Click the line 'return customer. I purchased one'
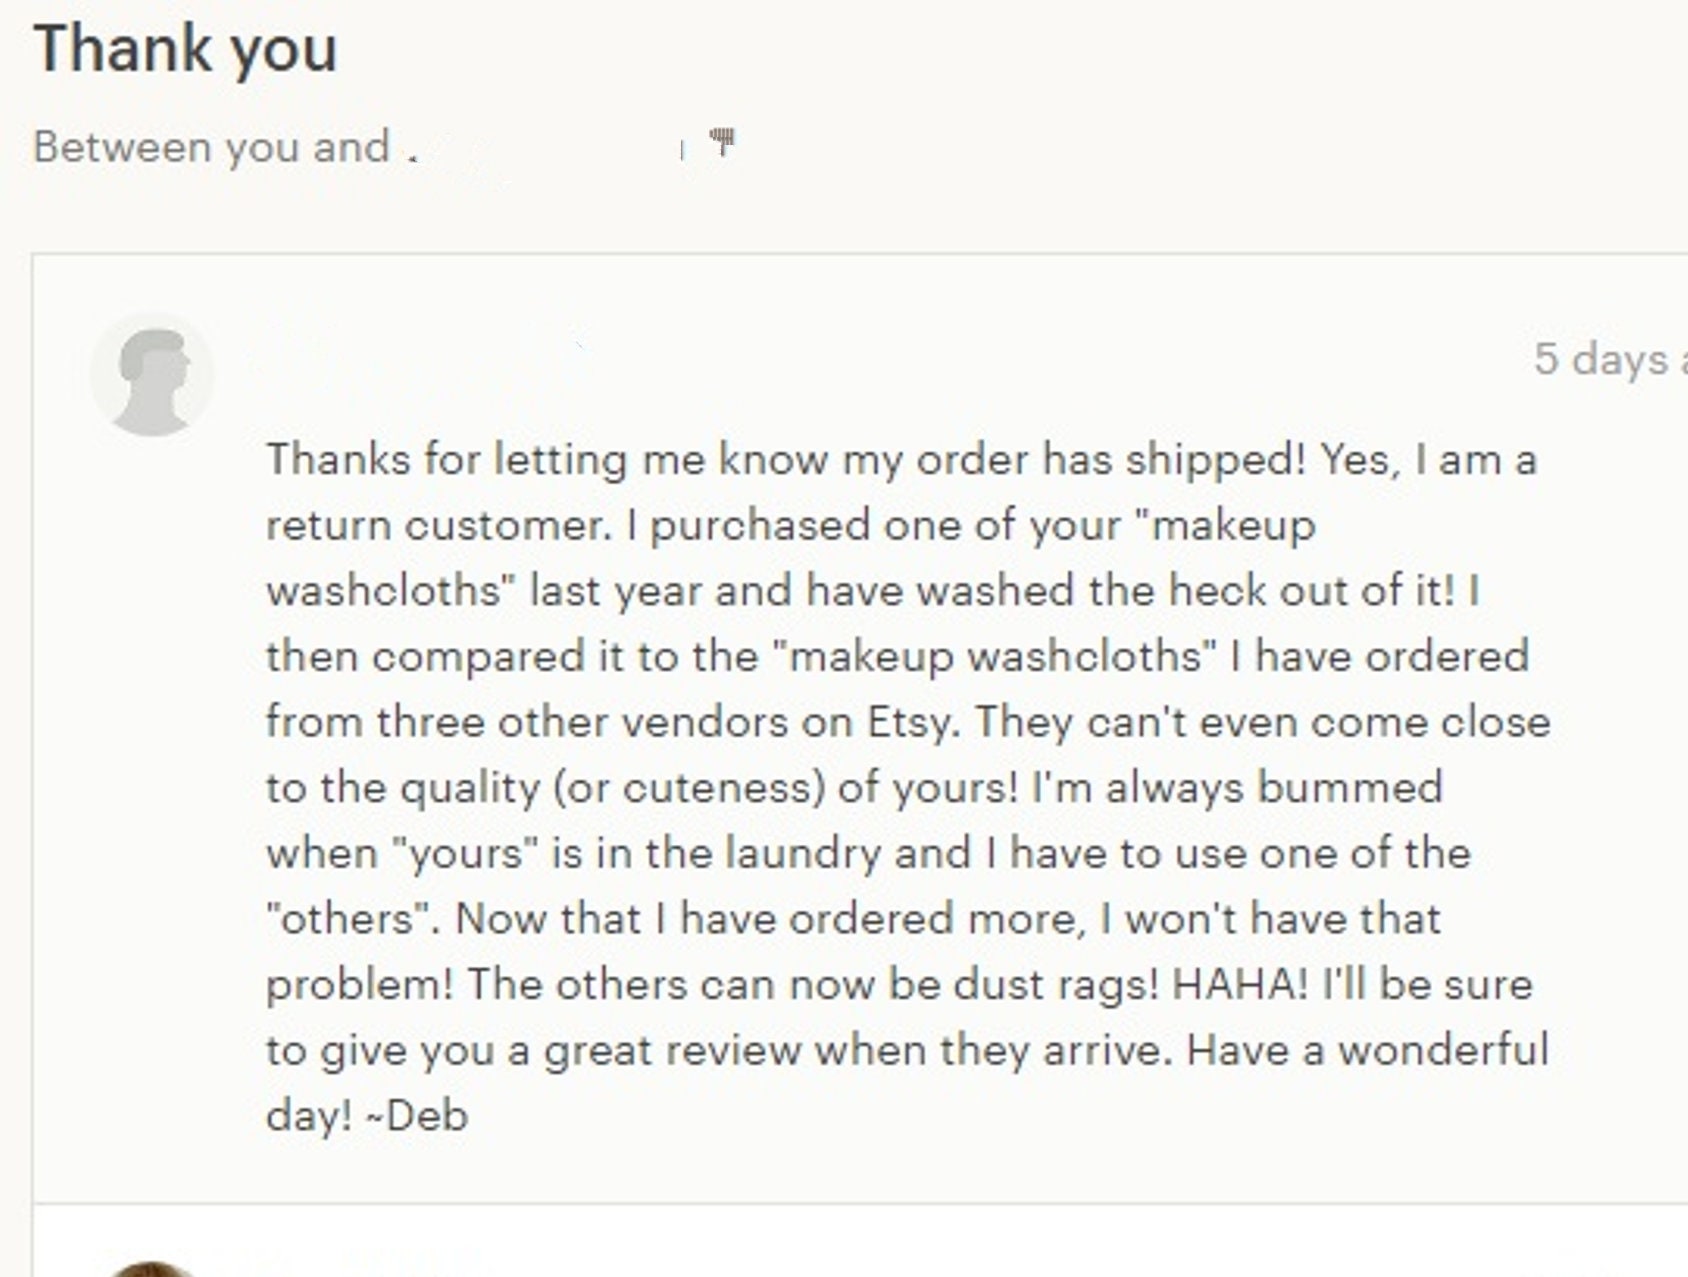This screenshot has height=1277, width=1688. click(791, 526)
